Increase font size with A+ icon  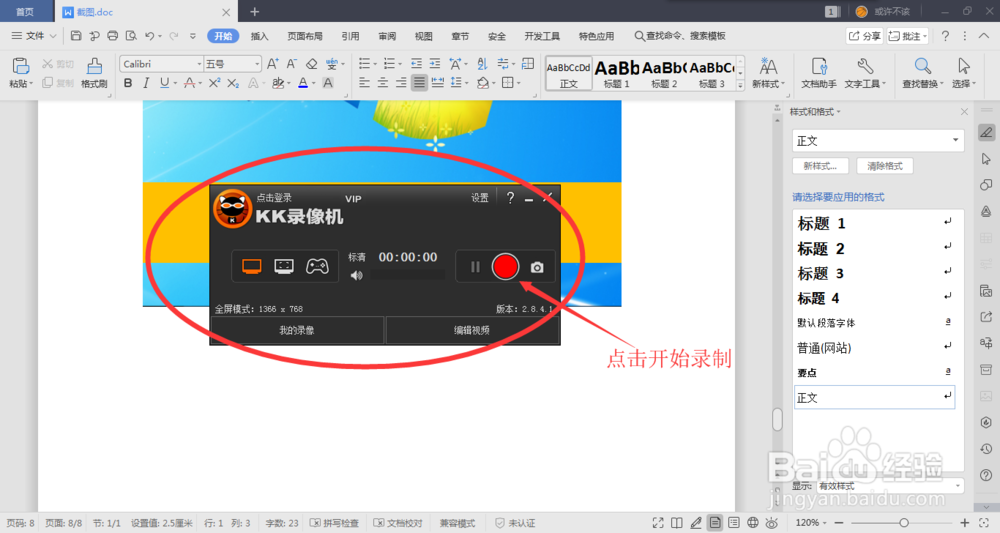click(x=272, y=64)
